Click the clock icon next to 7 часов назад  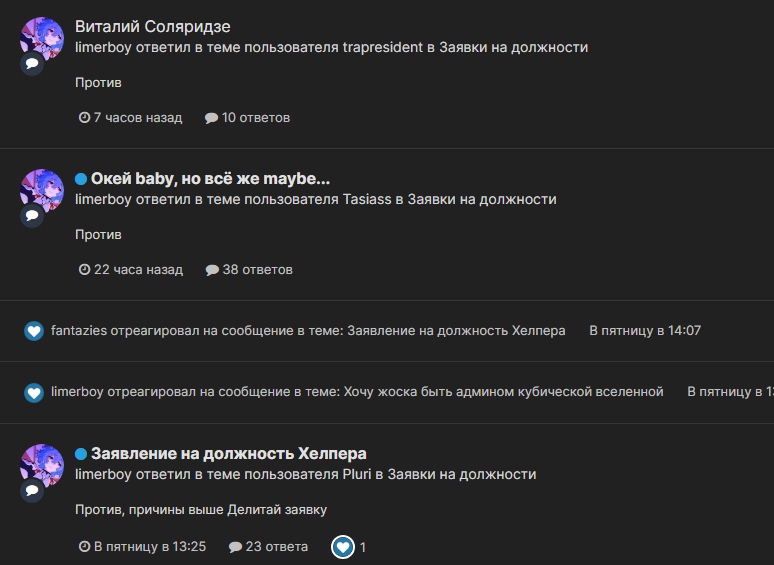pyautogui.click(x=84, y=118)
